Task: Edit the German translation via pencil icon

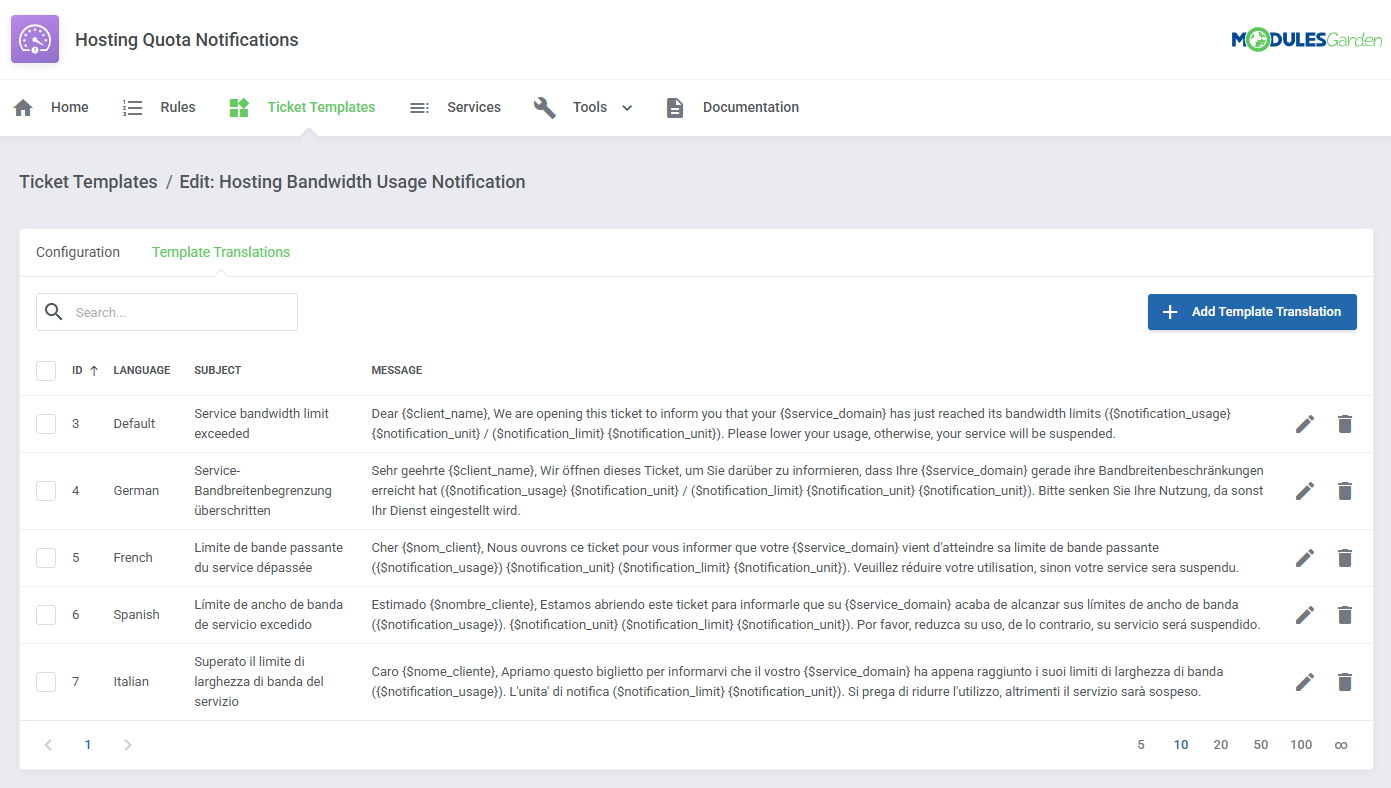Action: point(1304,490)
